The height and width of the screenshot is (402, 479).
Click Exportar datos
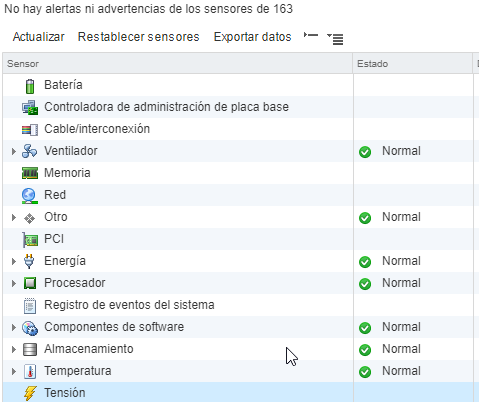coord(252,37)
